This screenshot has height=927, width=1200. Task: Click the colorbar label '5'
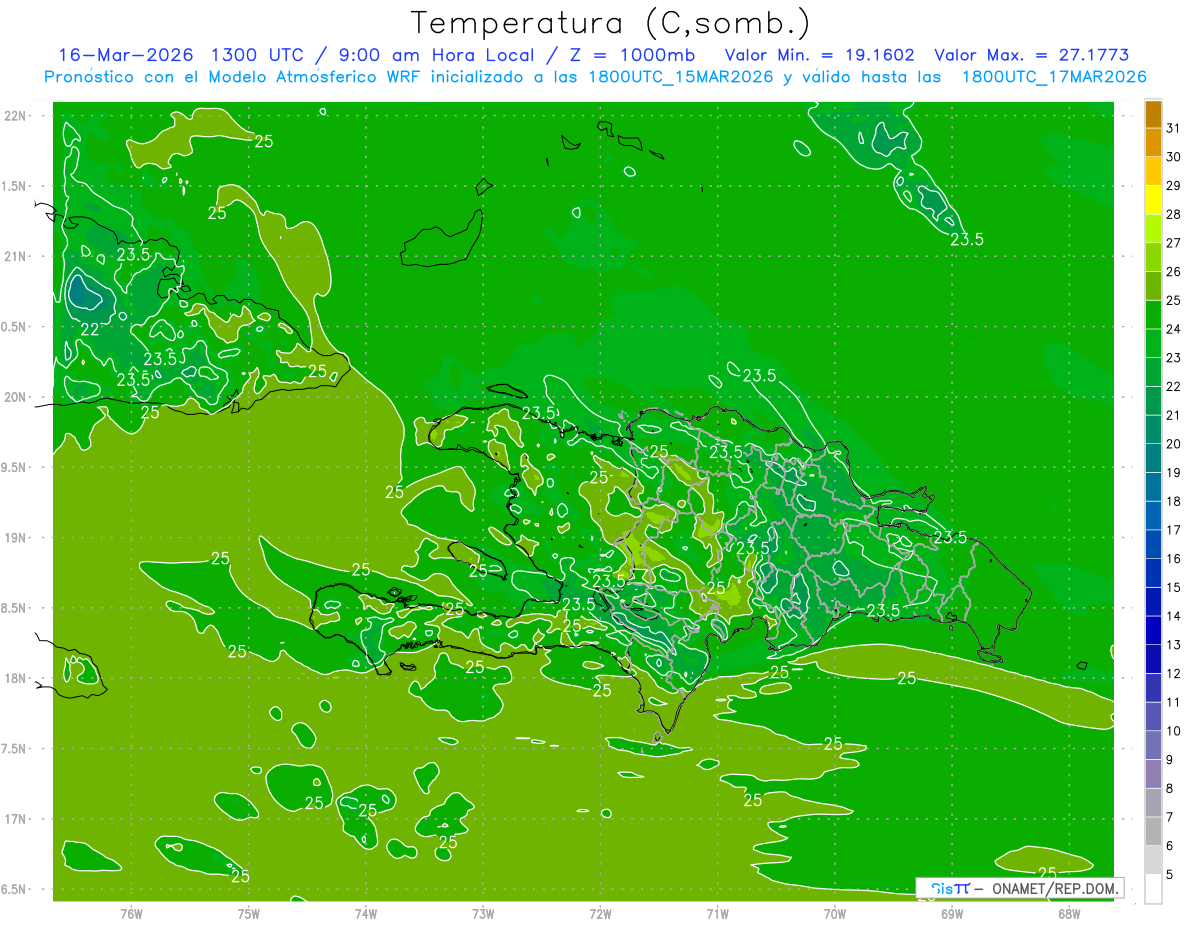(1170, 875)
